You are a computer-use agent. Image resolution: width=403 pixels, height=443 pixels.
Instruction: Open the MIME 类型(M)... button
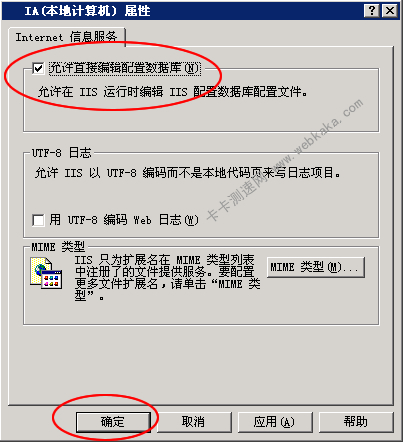(316, 267)
